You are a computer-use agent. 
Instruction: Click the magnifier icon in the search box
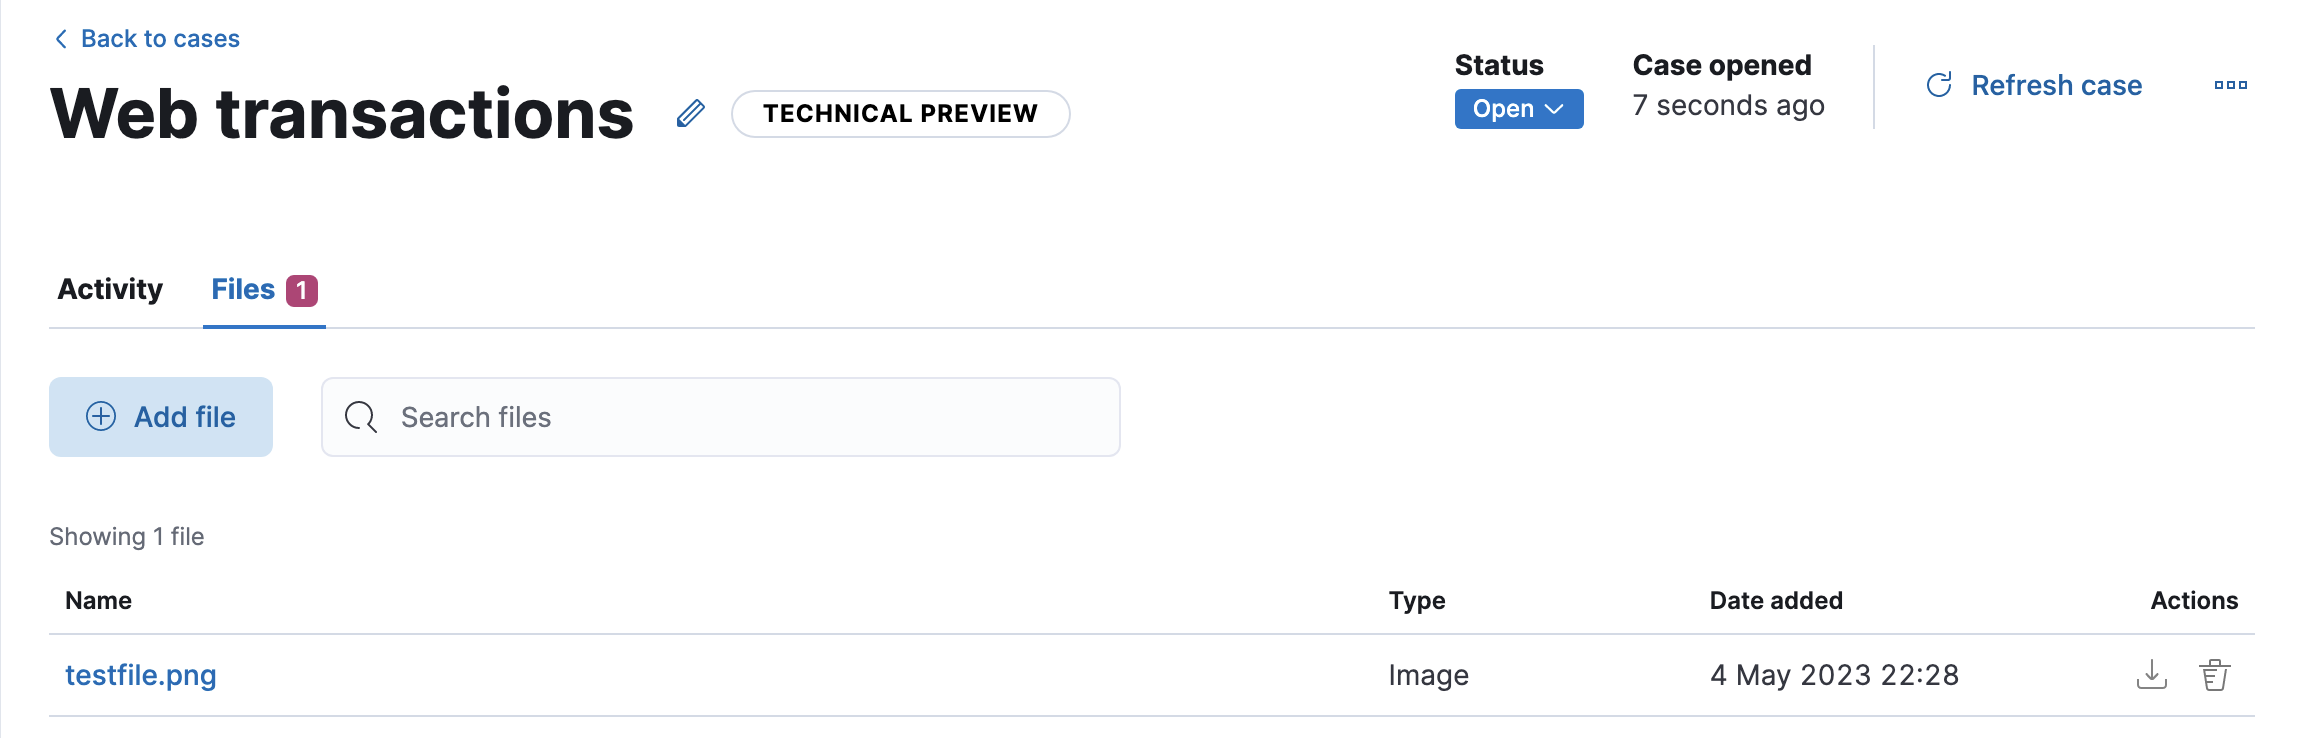pos(360,417)
